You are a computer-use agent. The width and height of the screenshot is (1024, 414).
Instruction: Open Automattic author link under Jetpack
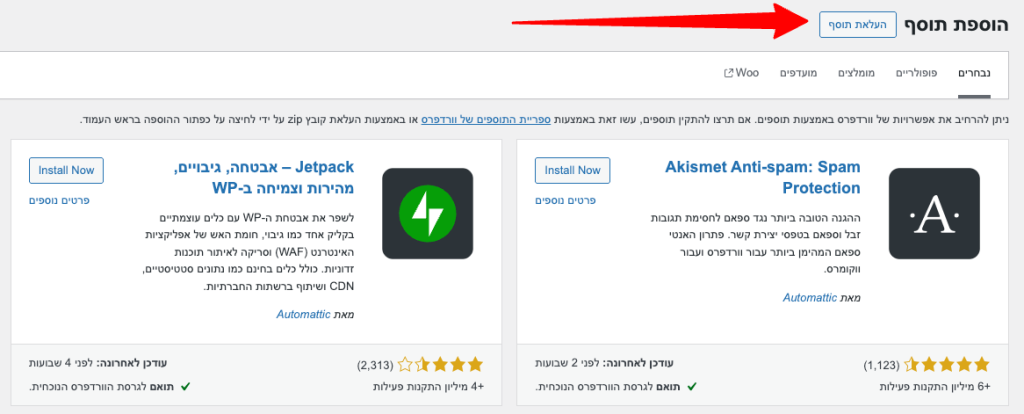[x=309, y=314]
